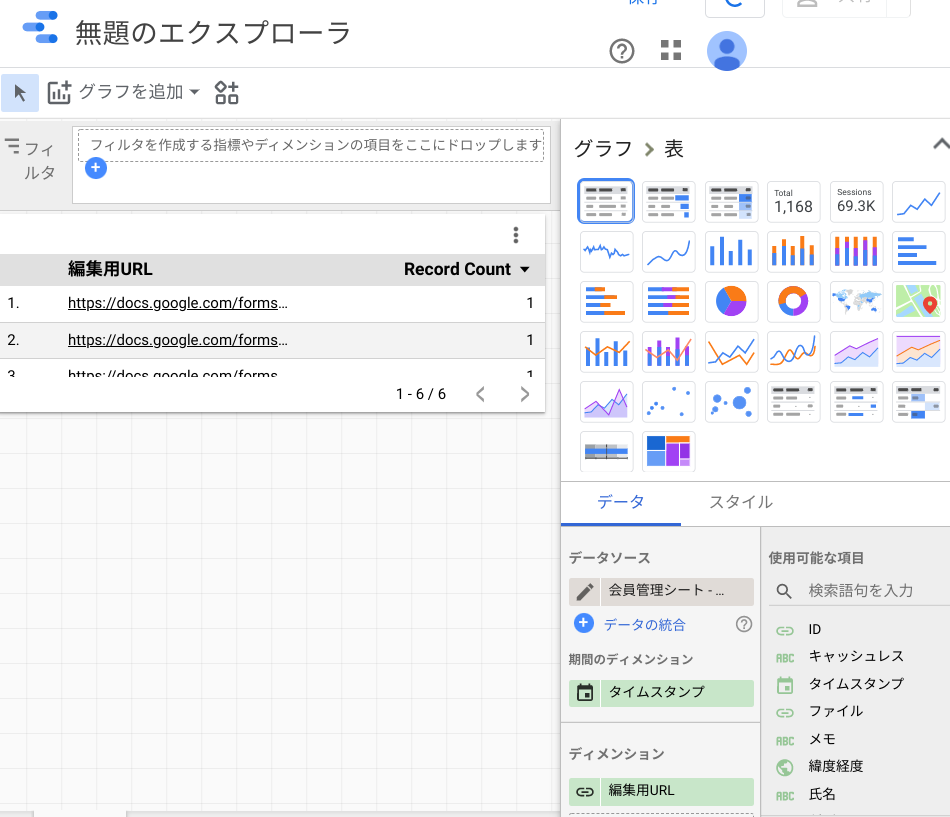Click the 無題のエクスプローラ title
Screen dimensions: 950x817
(213, 33)
